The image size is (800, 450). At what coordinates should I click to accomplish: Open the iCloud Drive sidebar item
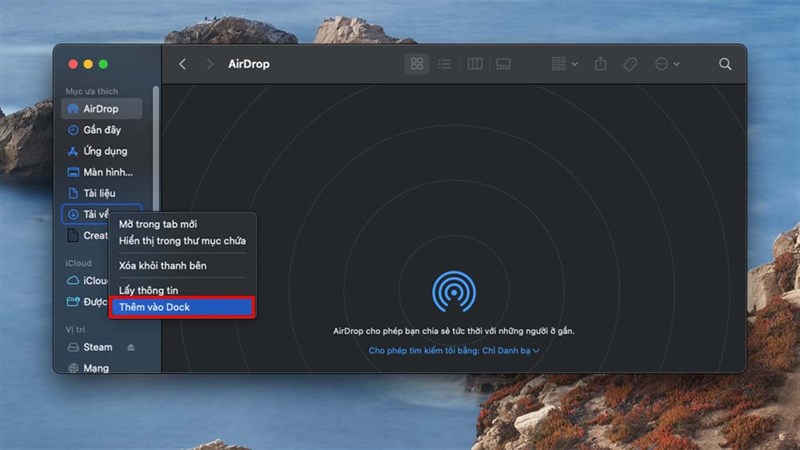tap(87, 281)
